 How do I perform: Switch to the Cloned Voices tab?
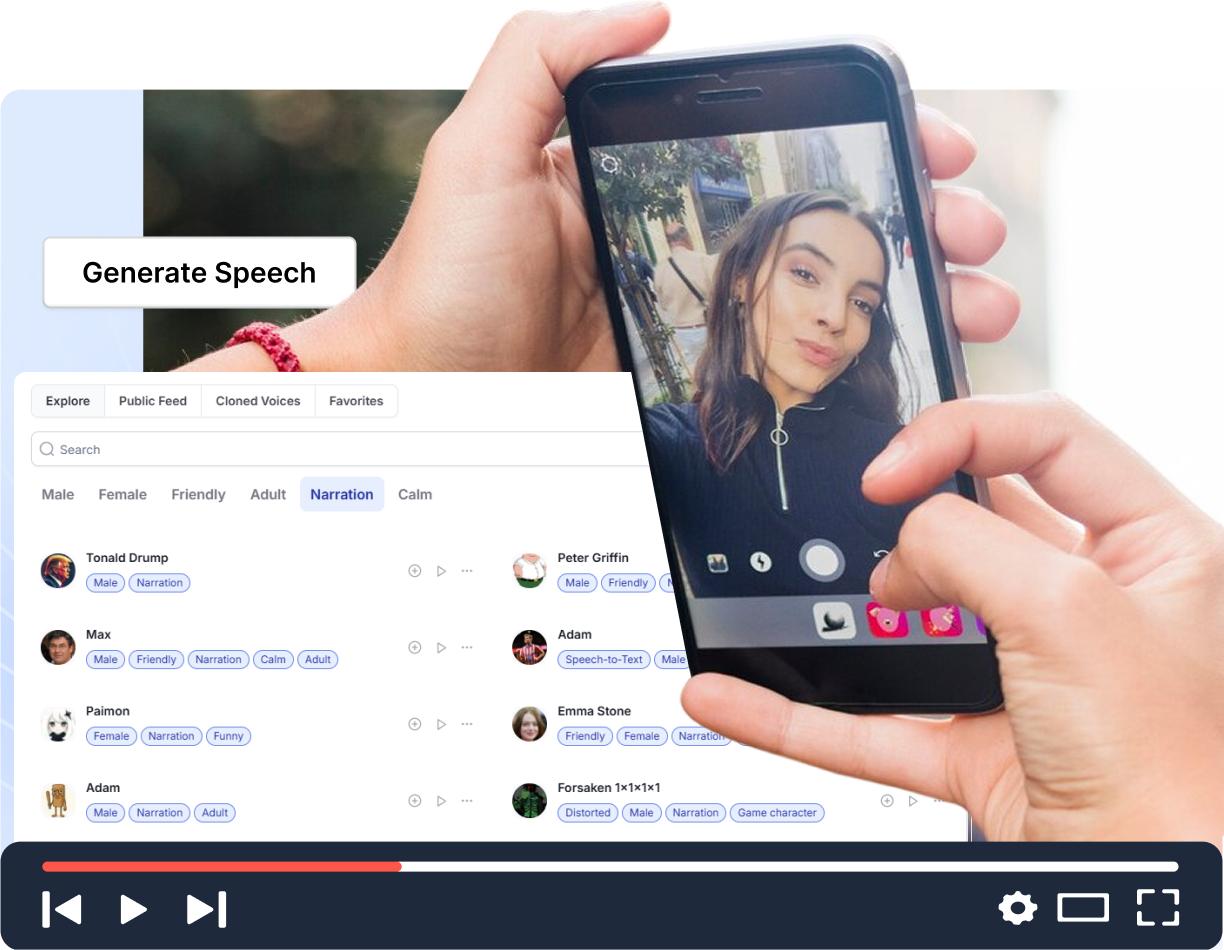click(257, 401)
